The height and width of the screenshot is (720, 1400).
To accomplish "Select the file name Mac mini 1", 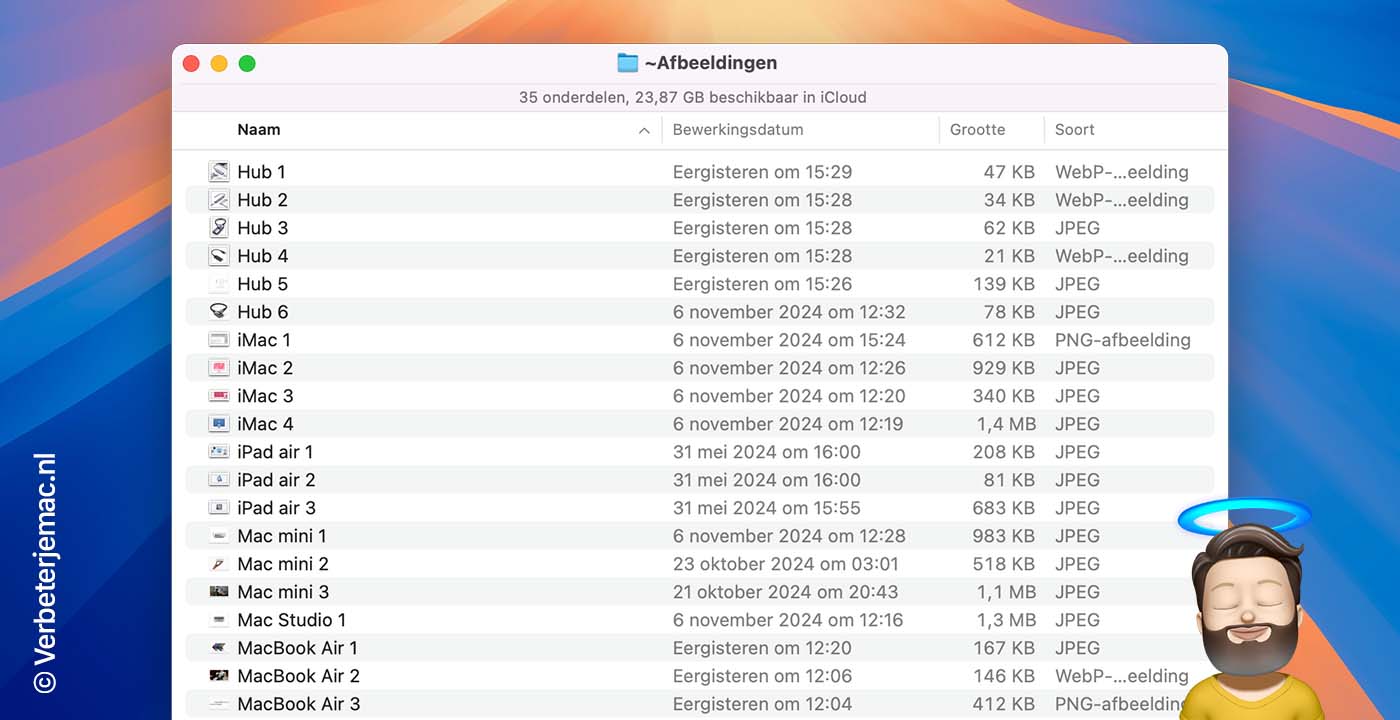I will (282, 536).
